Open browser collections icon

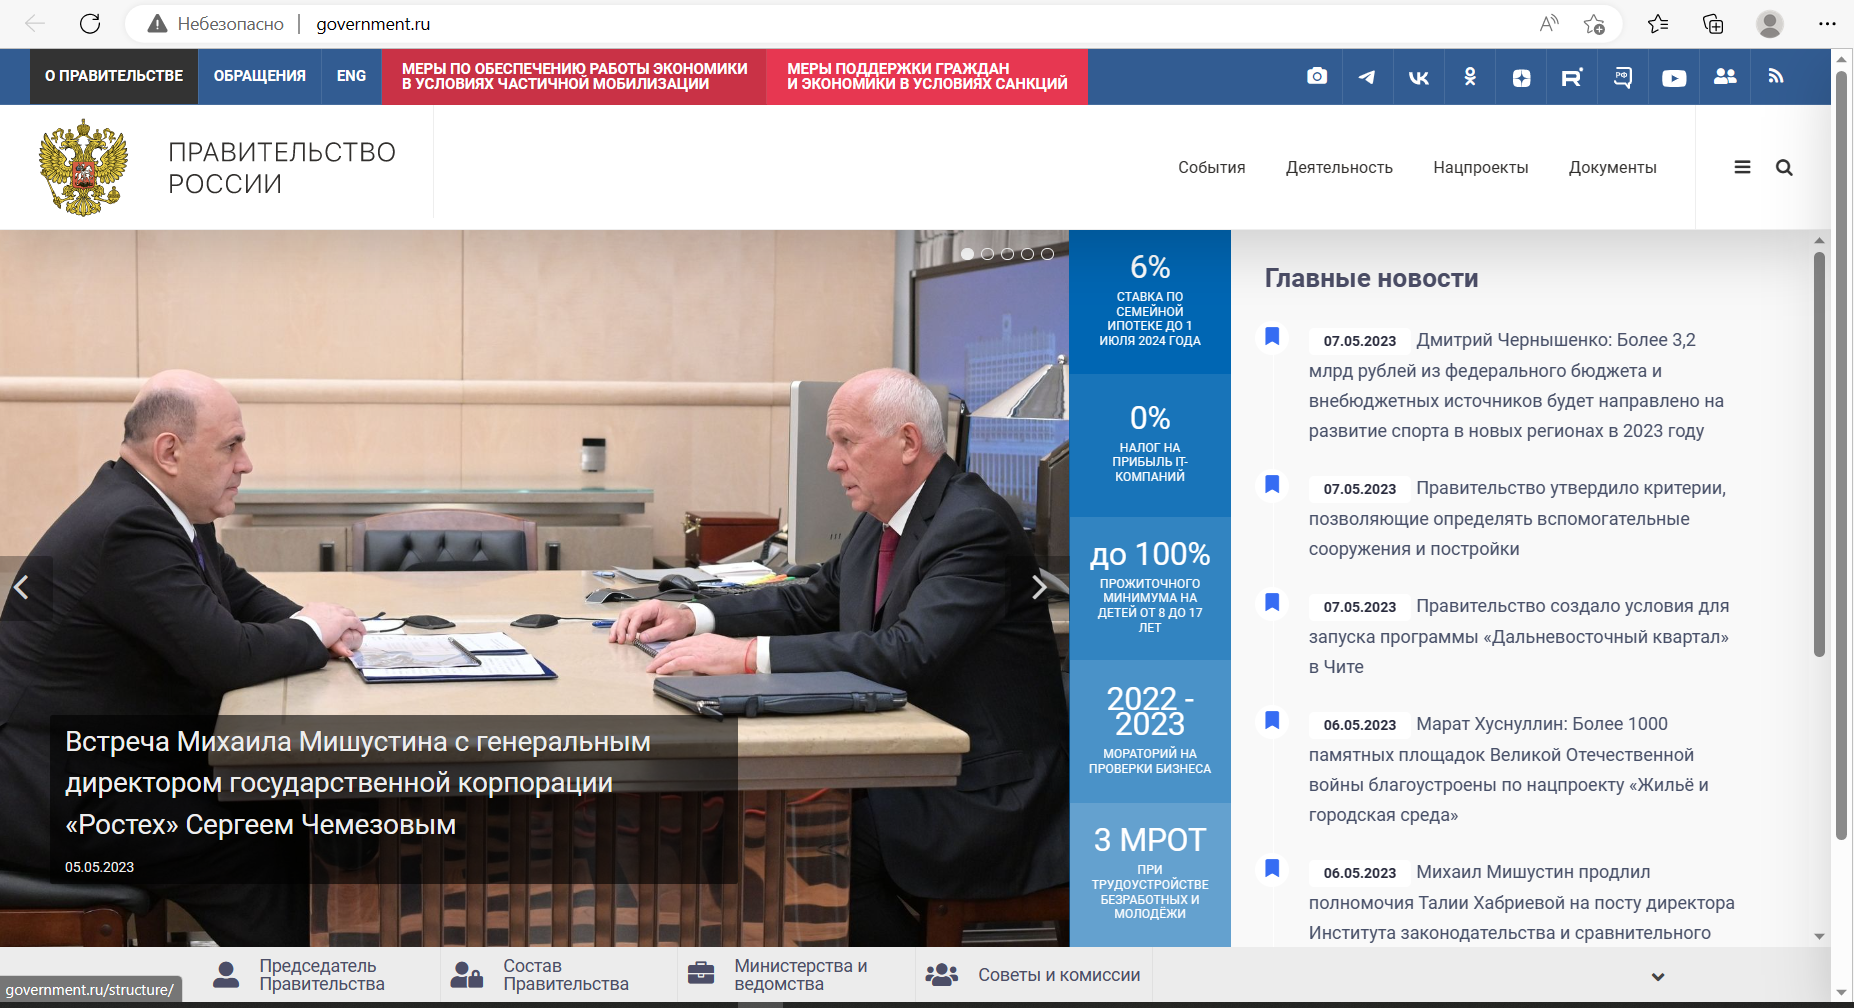click(x=1713, y=24)
